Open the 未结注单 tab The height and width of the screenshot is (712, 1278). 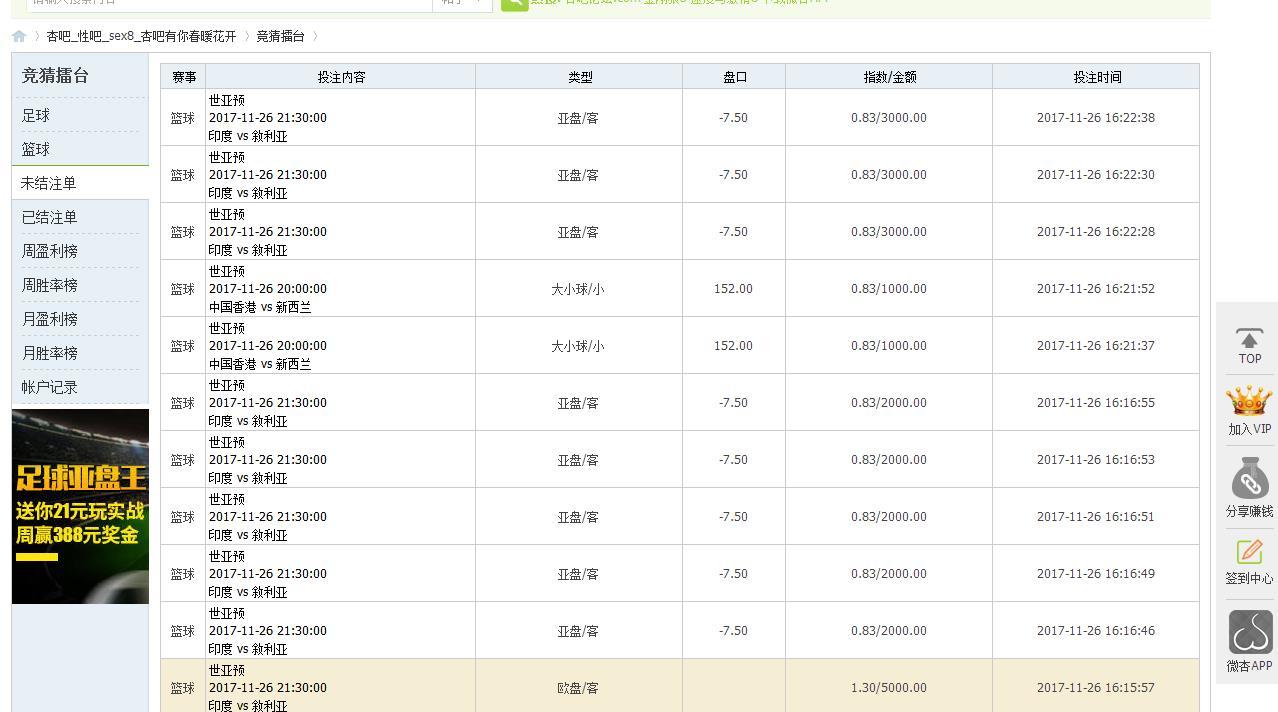coord(49,184)
